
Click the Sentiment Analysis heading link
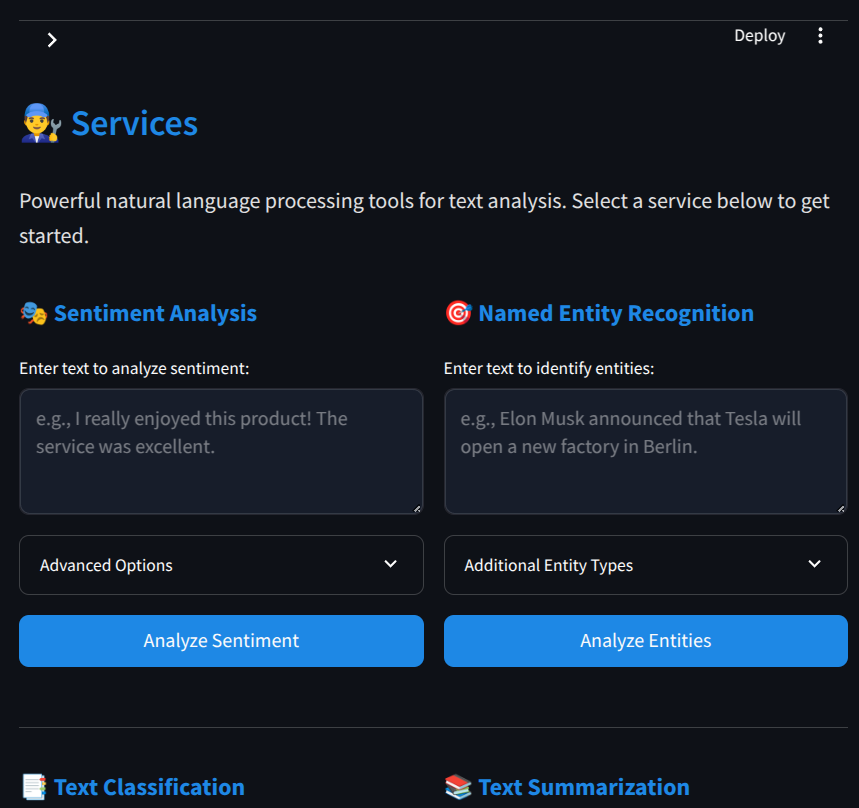(155, 314)
